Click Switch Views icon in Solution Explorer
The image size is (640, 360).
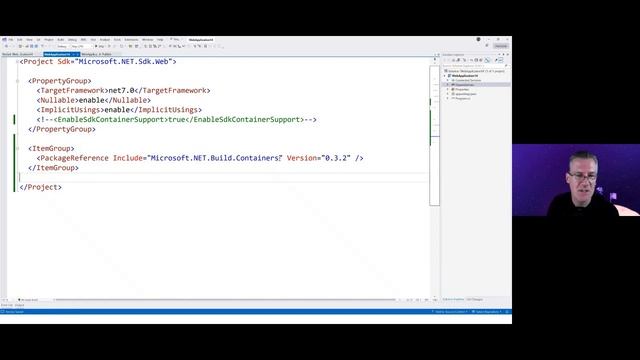pyautogui.click(x=459, y=60)
